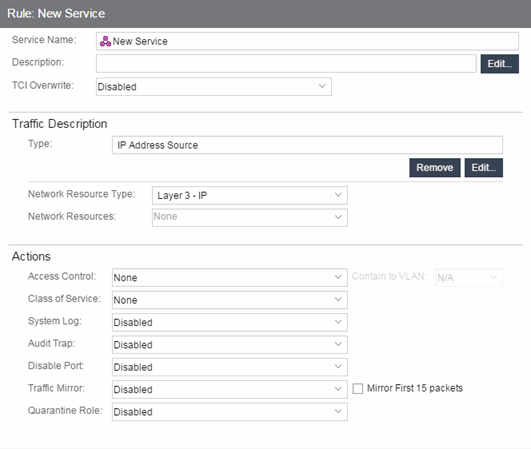Expand the Audit Trap dropdown

[230, 345]
